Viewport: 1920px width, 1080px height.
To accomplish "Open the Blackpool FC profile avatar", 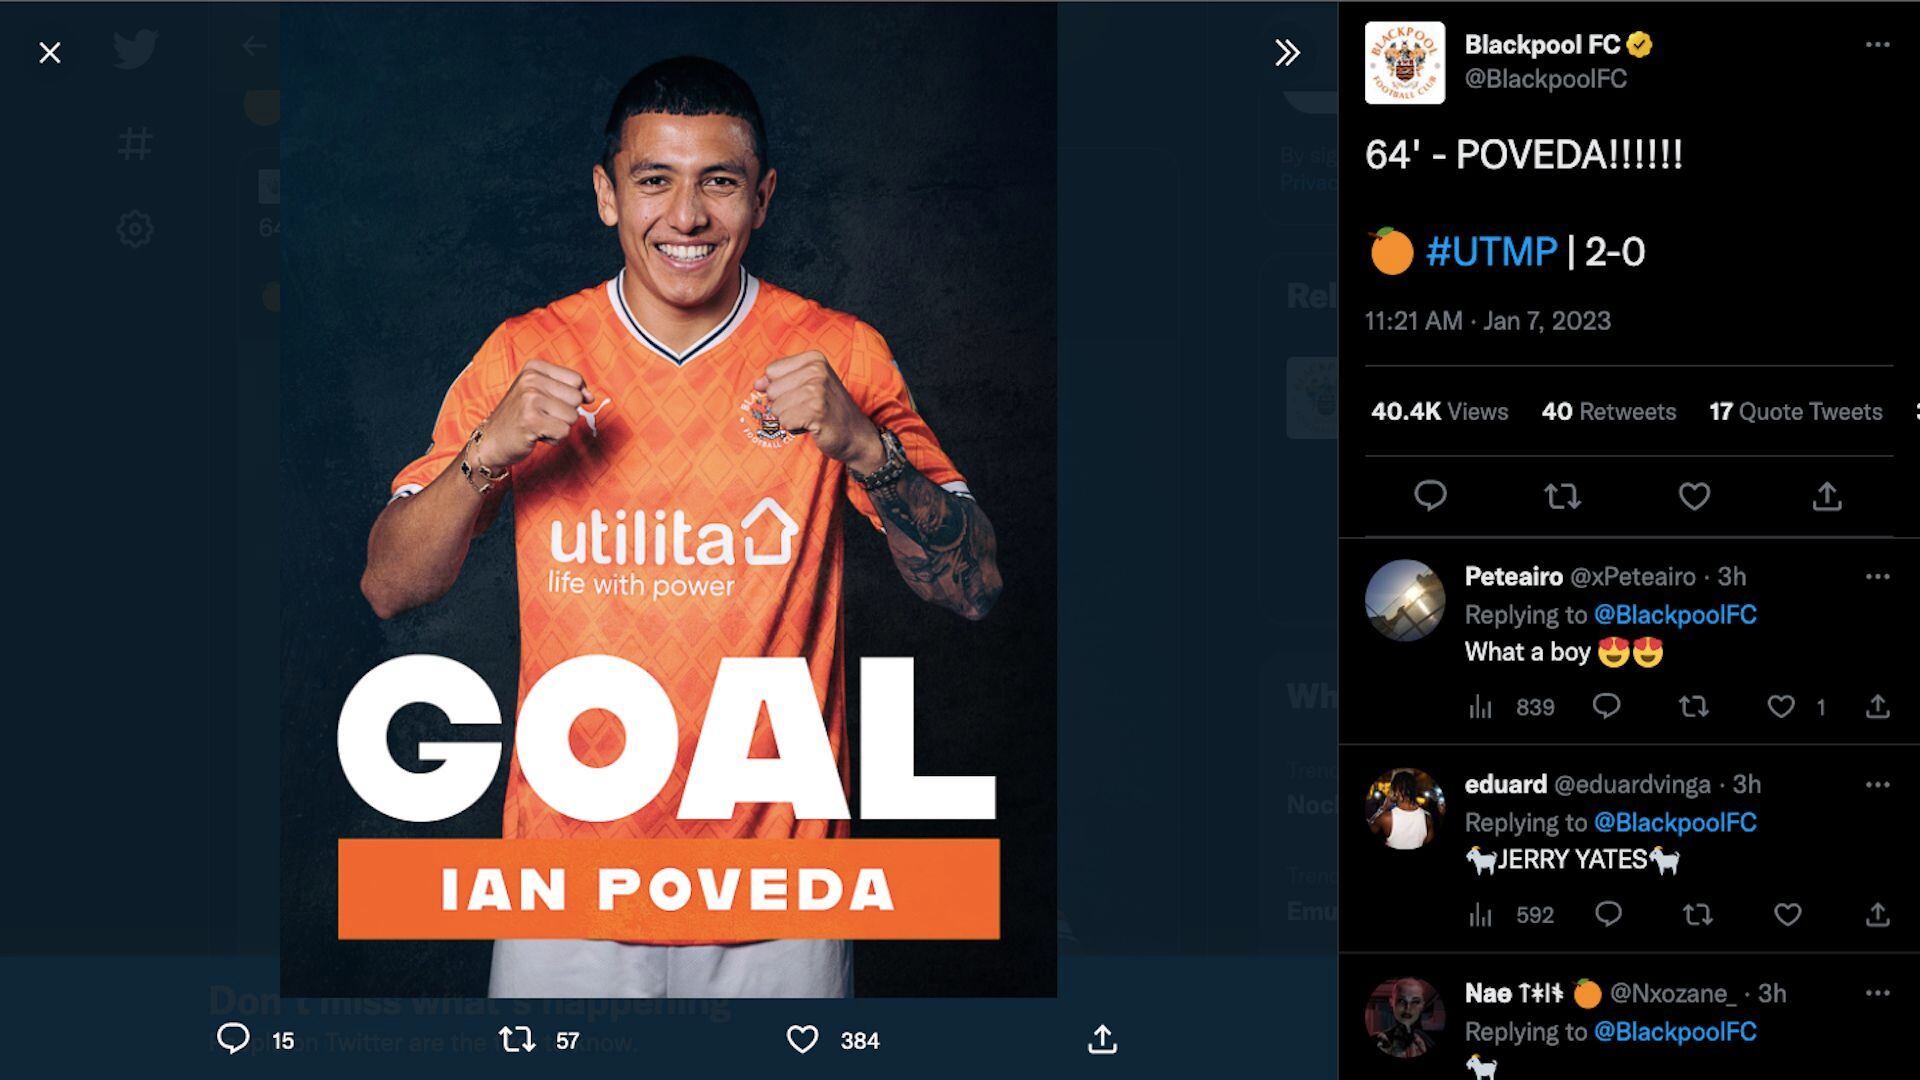I will point(1405,62).
